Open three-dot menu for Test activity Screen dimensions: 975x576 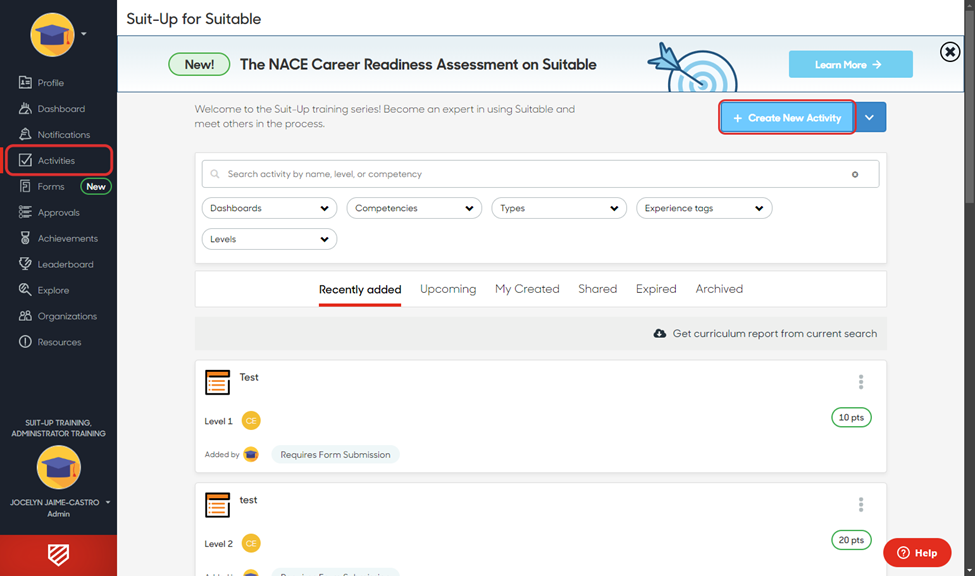coord(861,382)
